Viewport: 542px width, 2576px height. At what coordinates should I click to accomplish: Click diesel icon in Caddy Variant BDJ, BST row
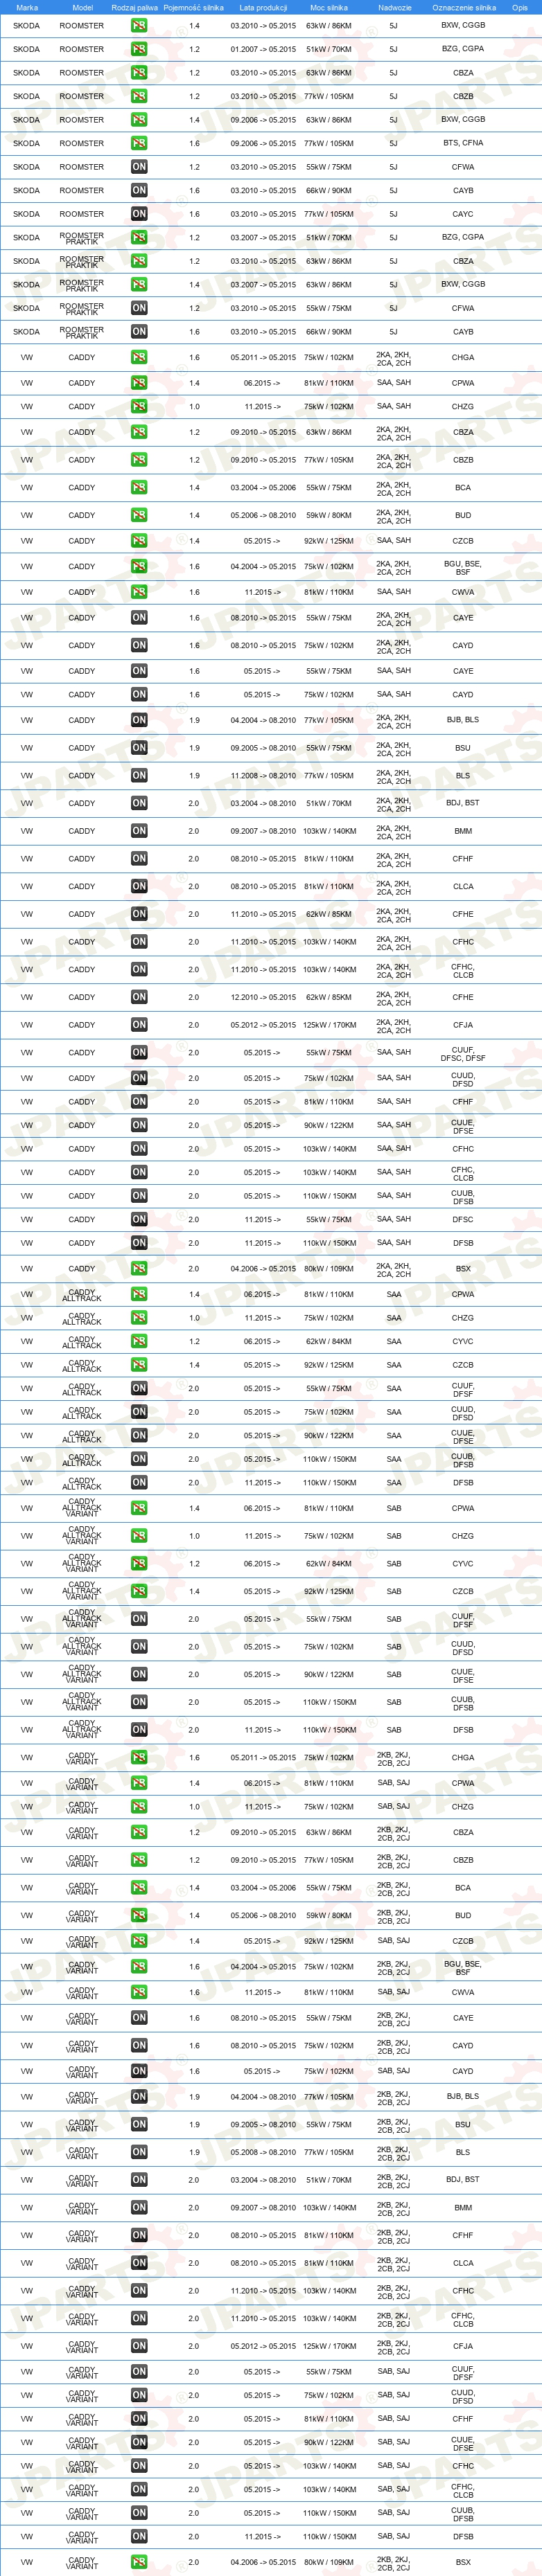(x=139, y=2179)
